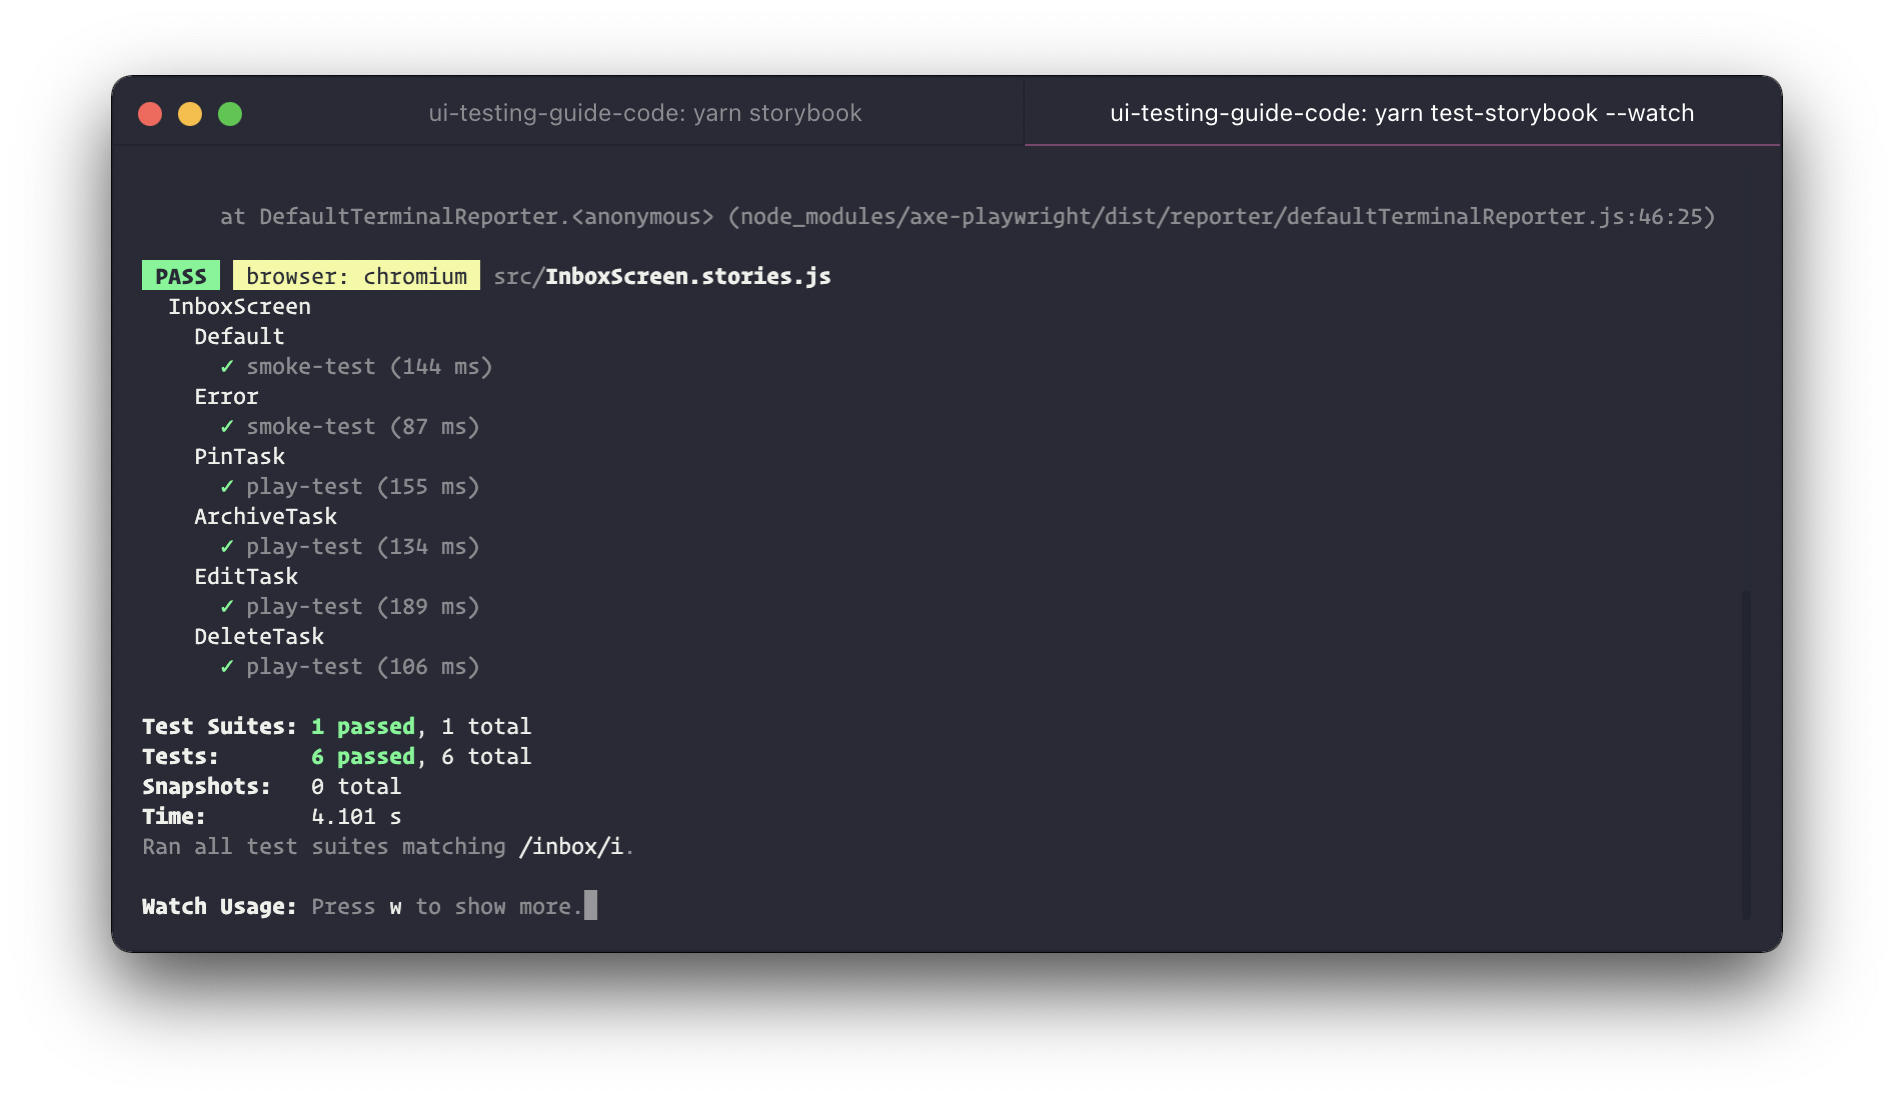Click the checkmark under DeleteTask
1894x1100 pixels.
pyautogui.click(x=227, y=667)
